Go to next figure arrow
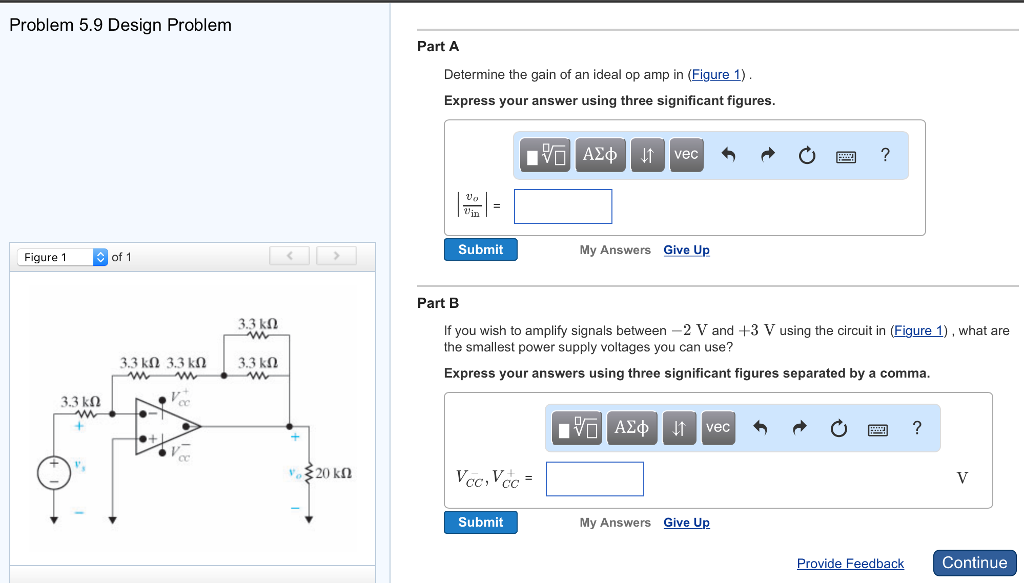 coord(336,256)
